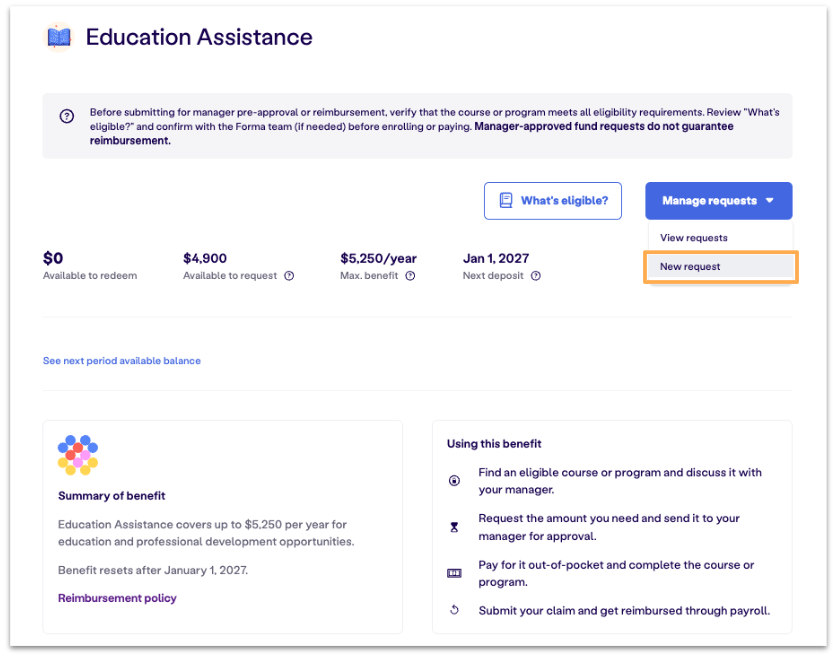Open the Manage requests button
833x654 pixels.
click(719, 201)
